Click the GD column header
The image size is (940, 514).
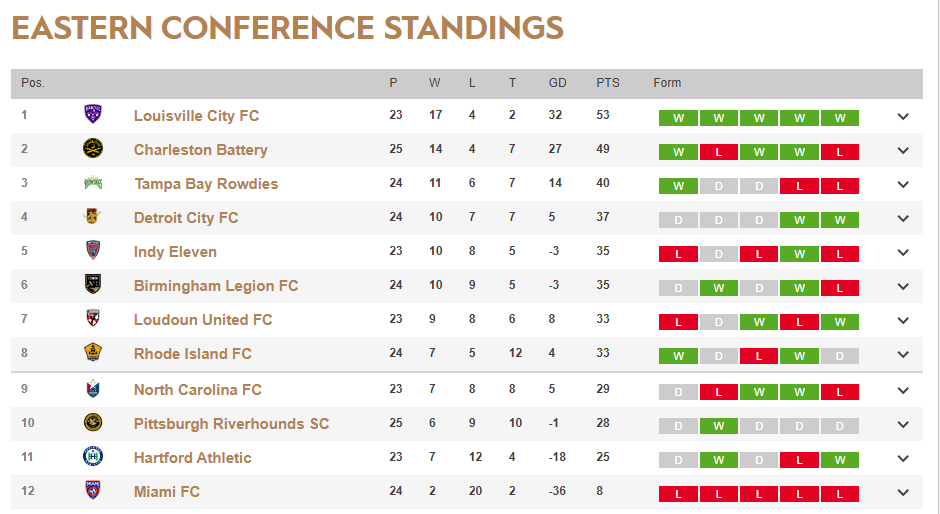click(558, 83)
